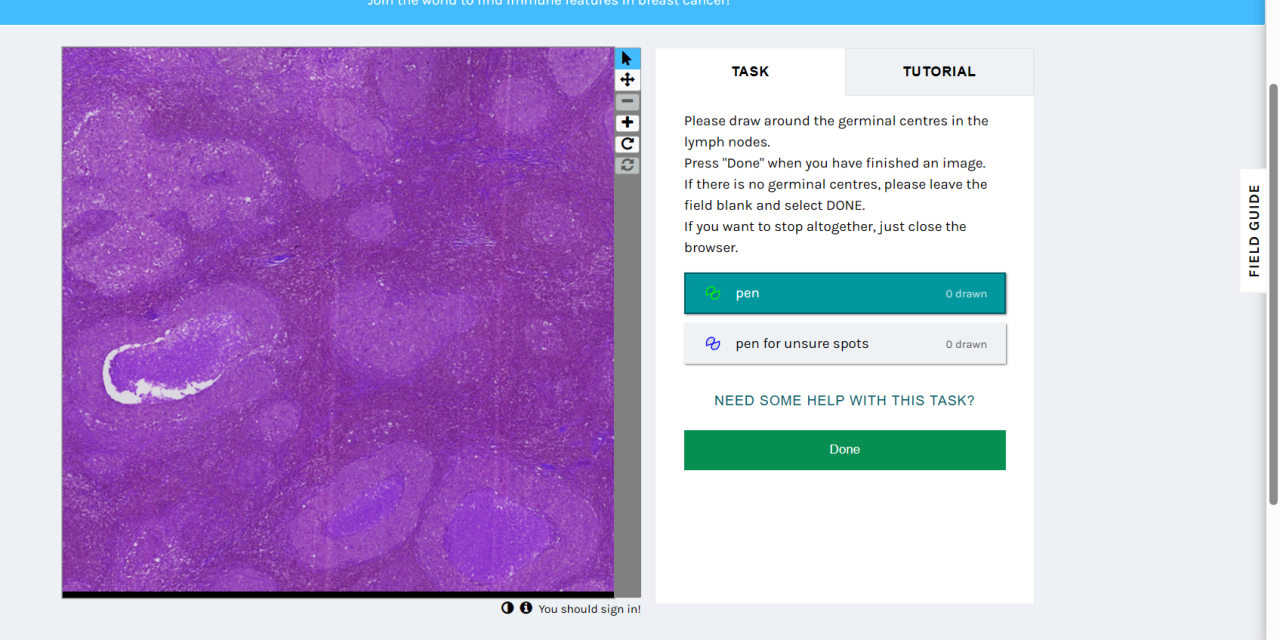
Task: Click the lymph node slide image
Action: (338, 320)
